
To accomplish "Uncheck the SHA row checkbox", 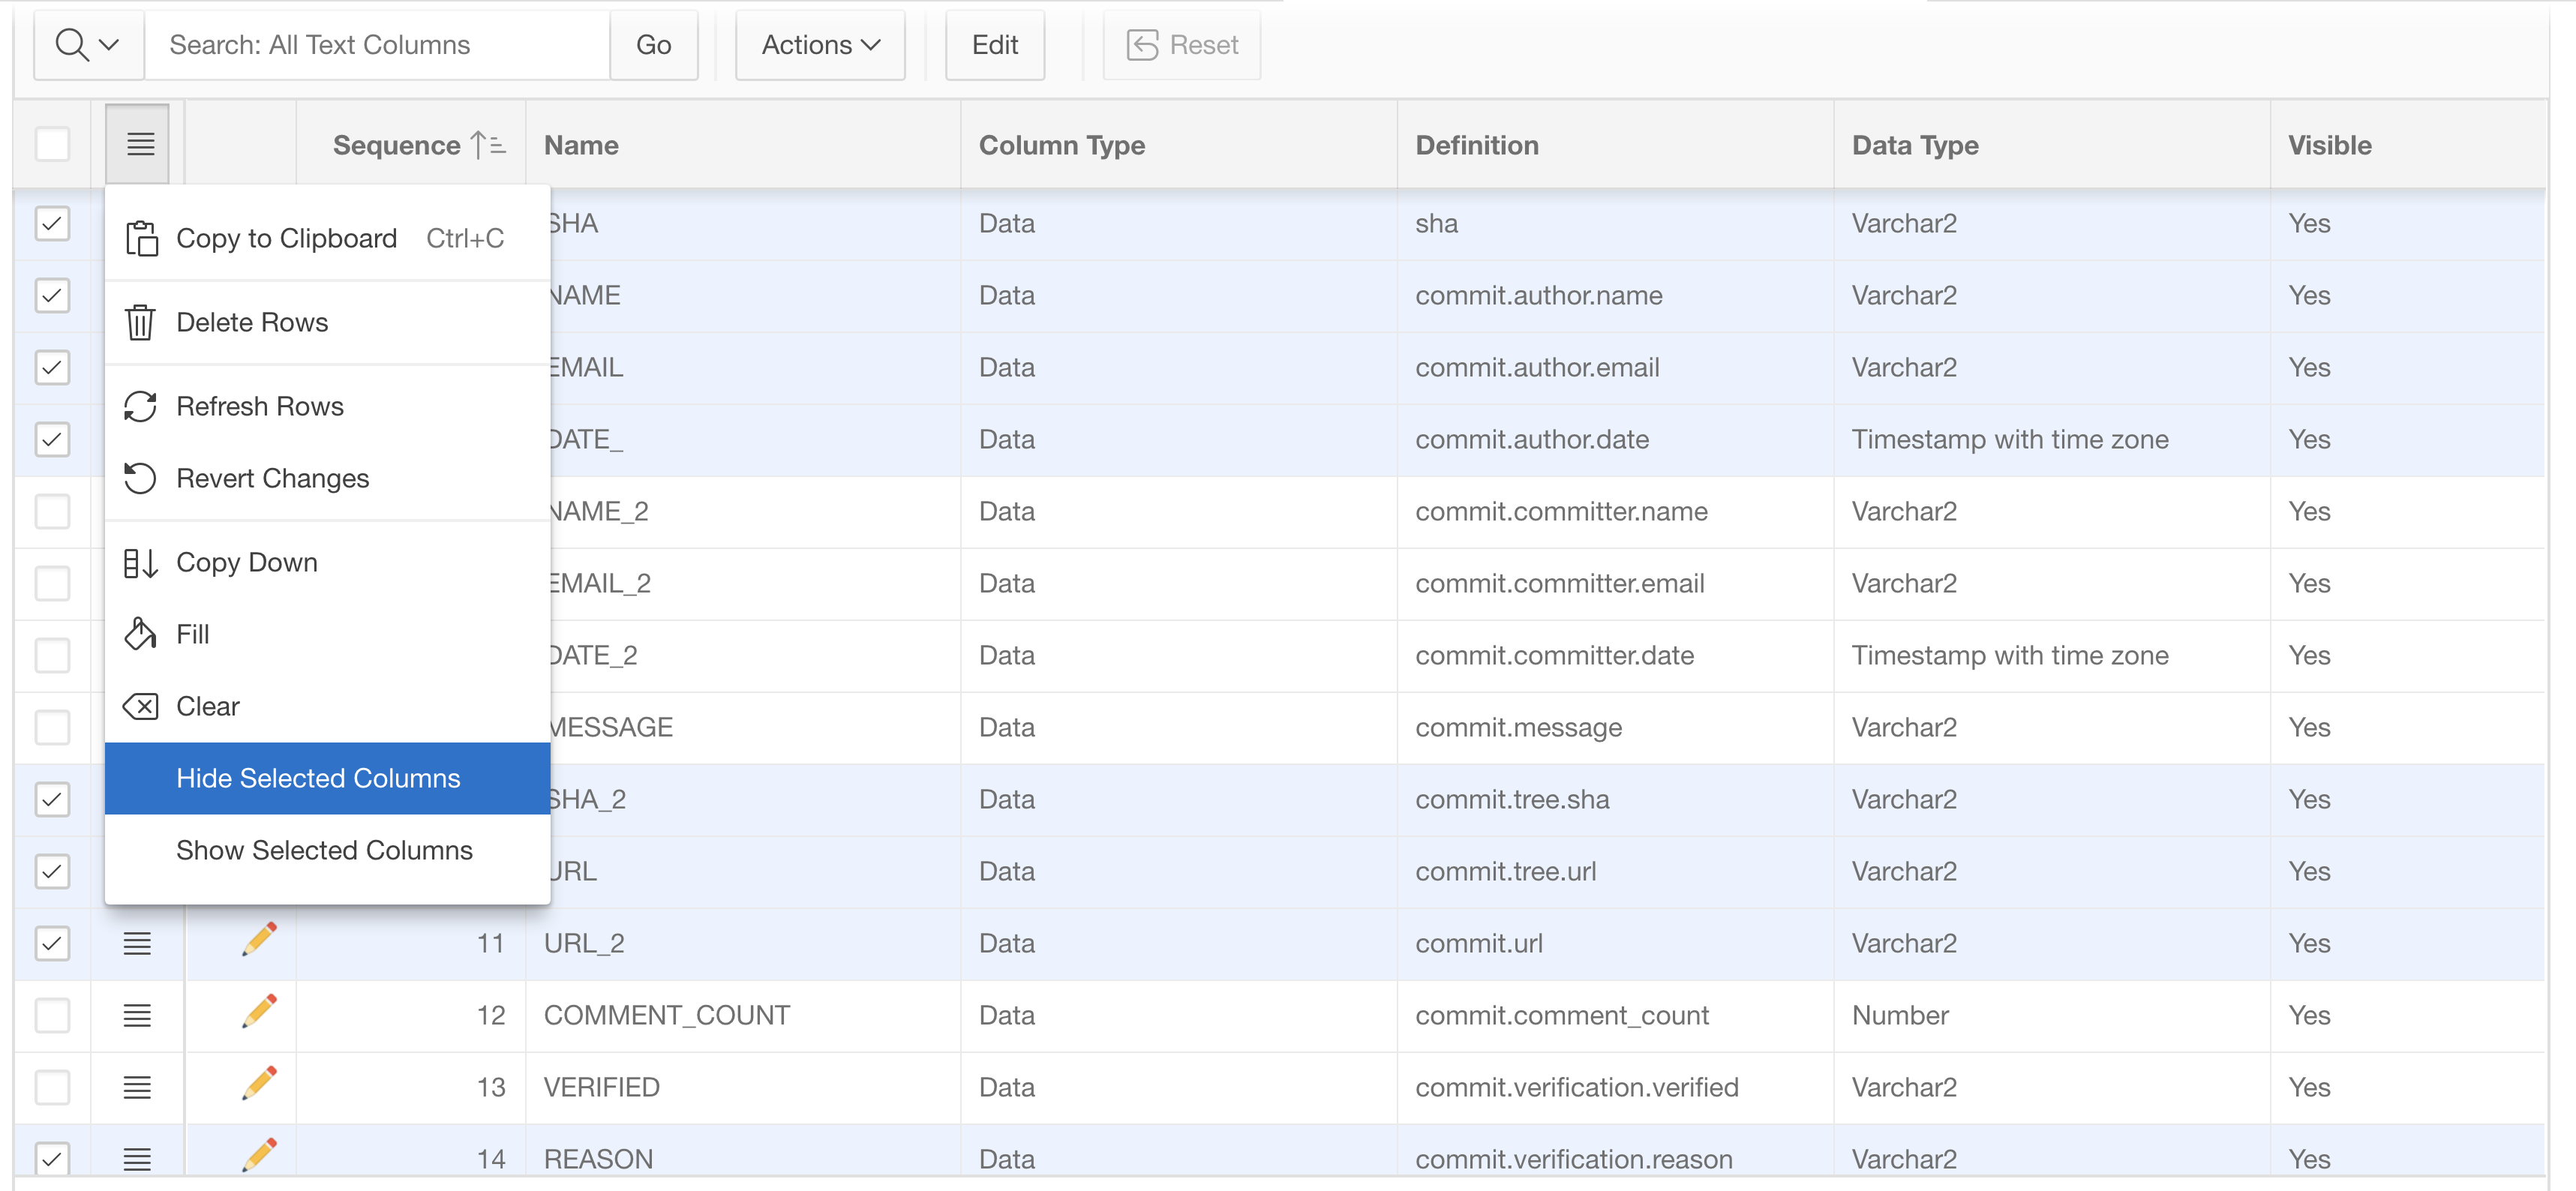I will point(52,223).
